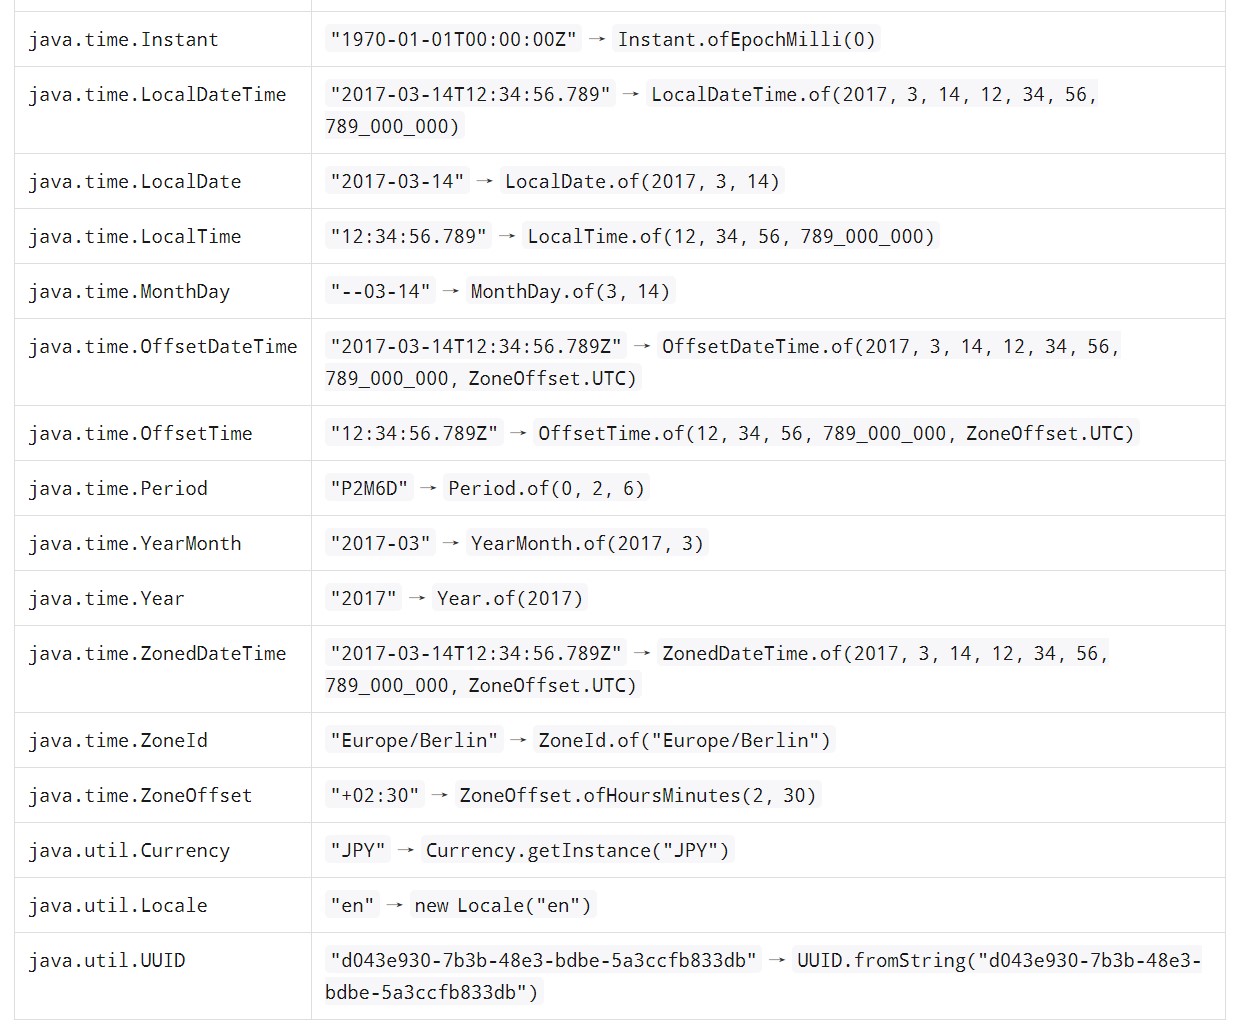The image size is (1236, 1028).
Task: Click the java.time.Instant type name
Action: coord(123,40)
